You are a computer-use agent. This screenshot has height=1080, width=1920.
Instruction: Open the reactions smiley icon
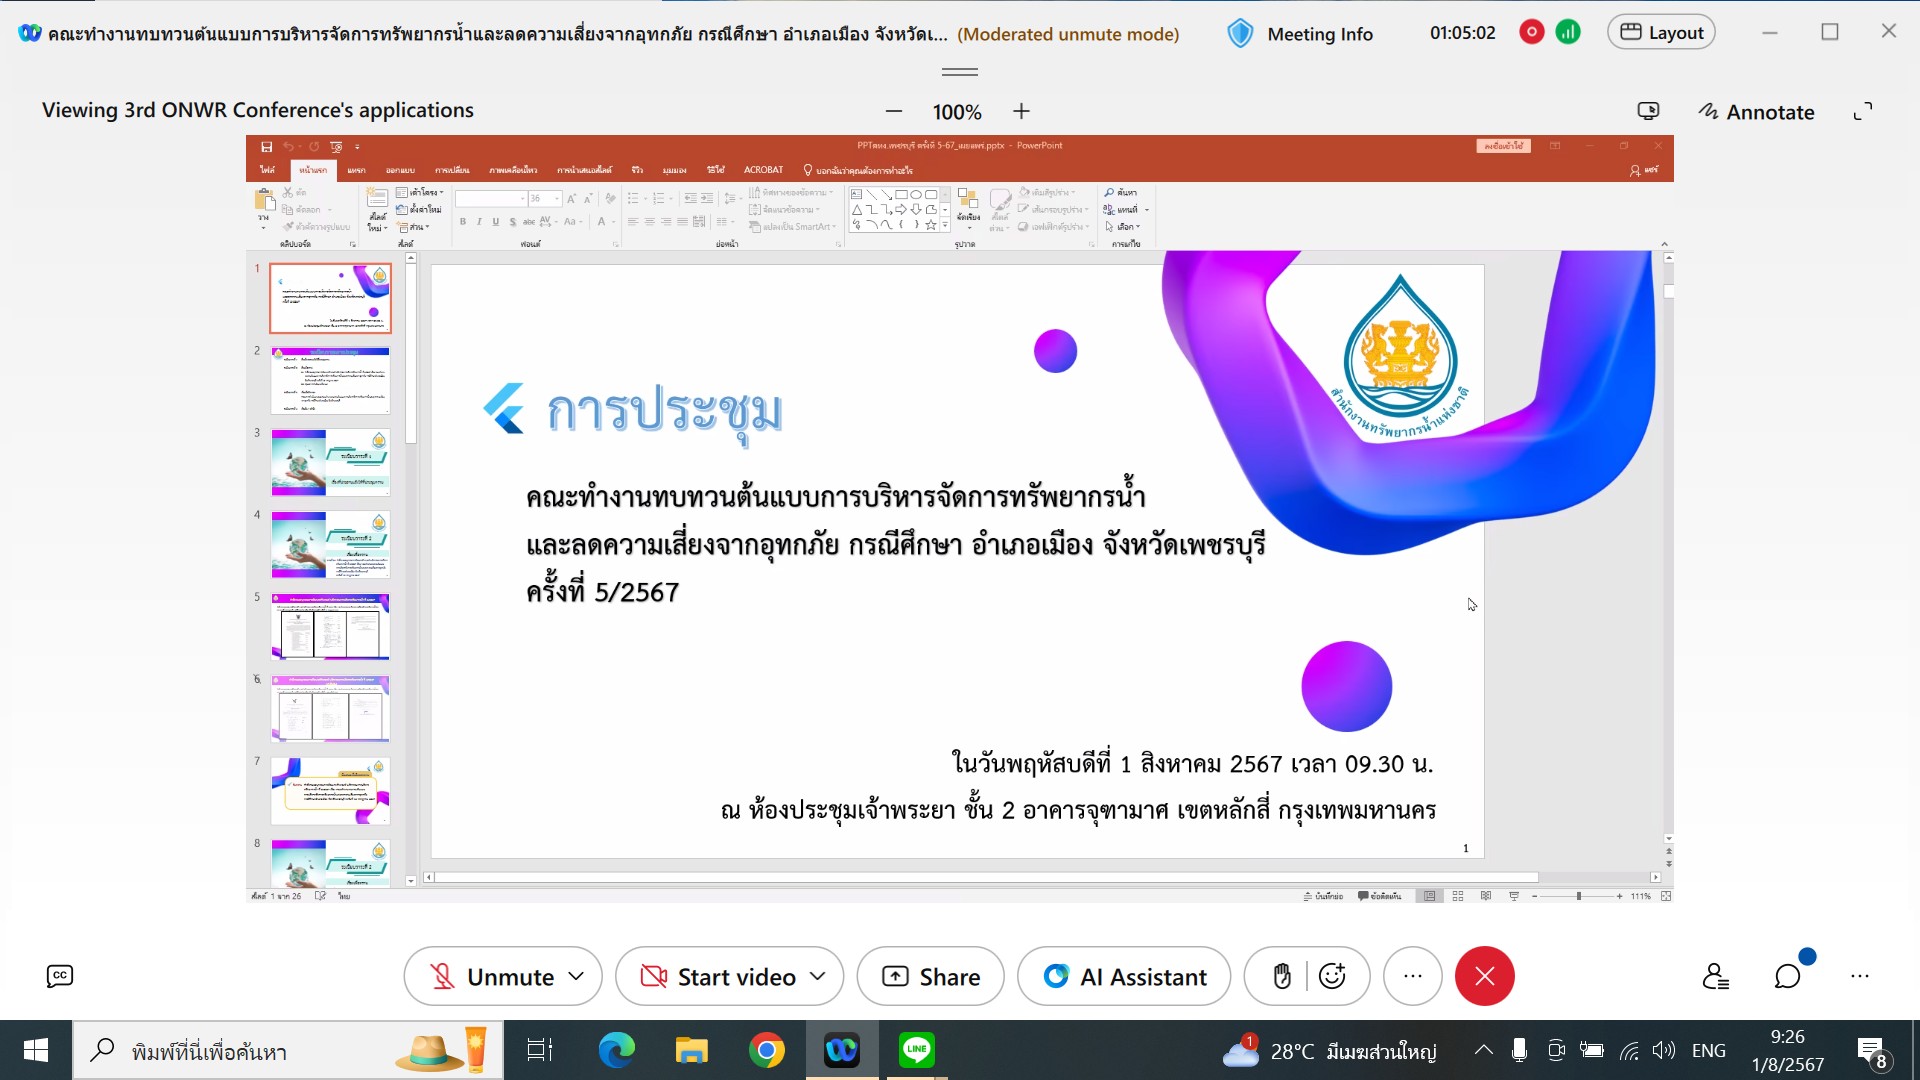[x=1332, y=976]
